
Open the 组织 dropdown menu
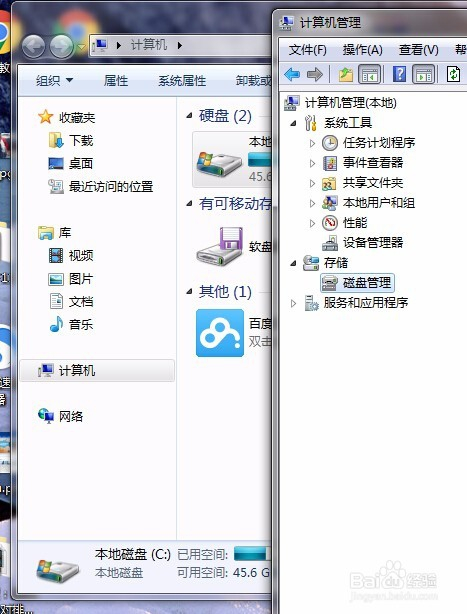(x=54, y=81)
